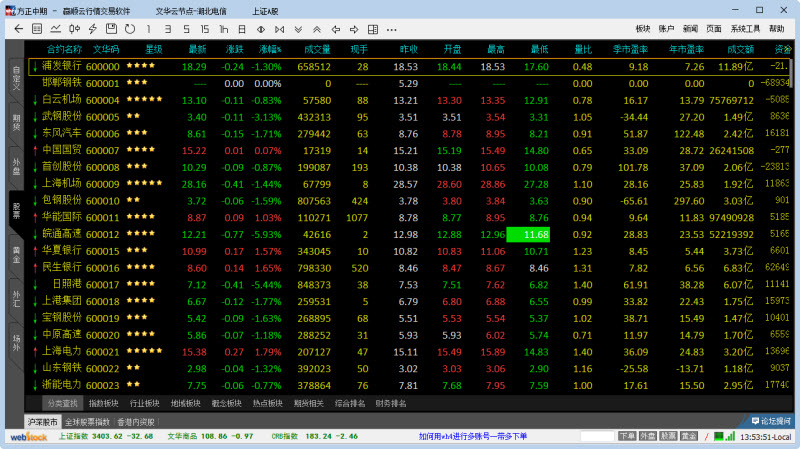Screen dimensions: 800x449
Task: Open the 新闻 menu
Action: (690, 29)
